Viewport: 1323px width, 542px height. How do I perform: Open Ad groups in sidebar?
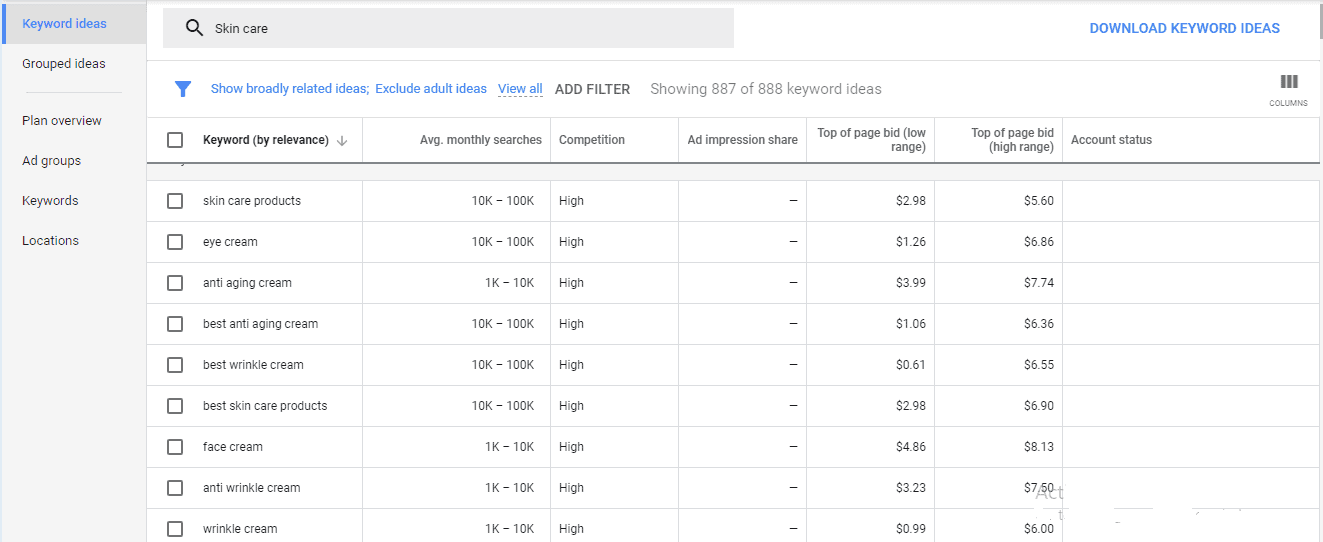51,160
